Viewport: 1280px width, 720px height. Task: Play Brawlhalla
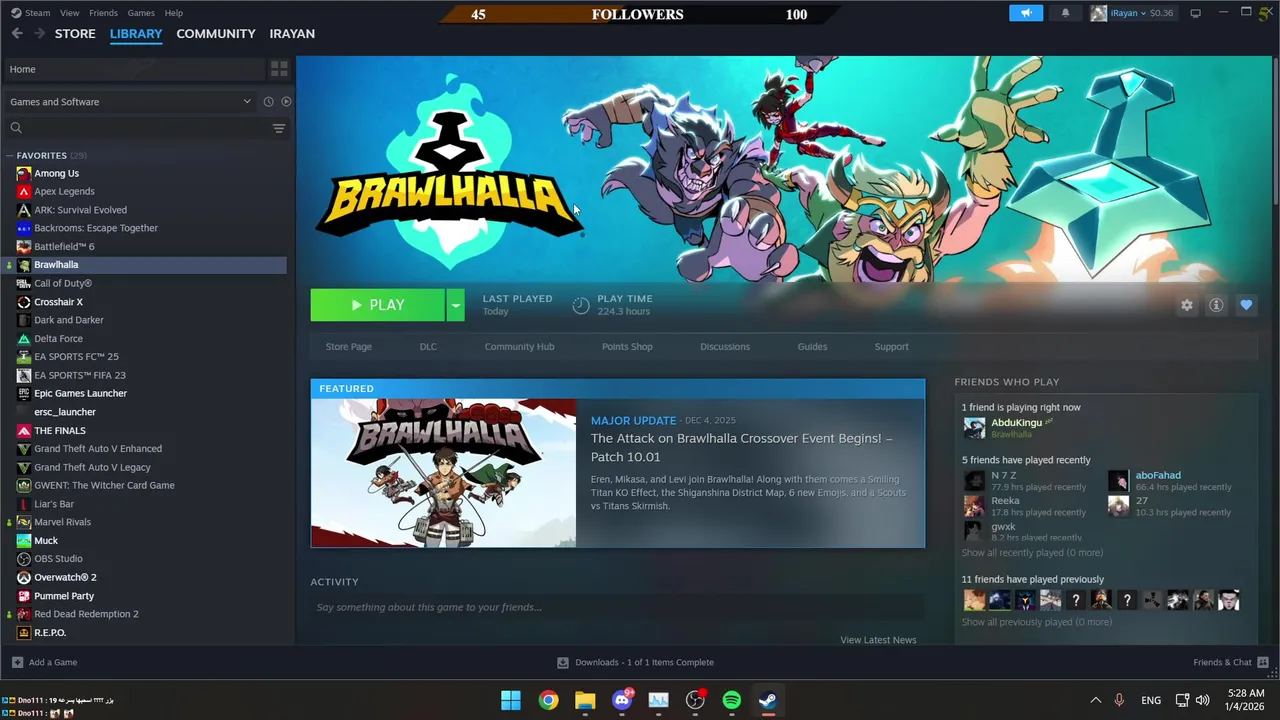click(378, 305)
